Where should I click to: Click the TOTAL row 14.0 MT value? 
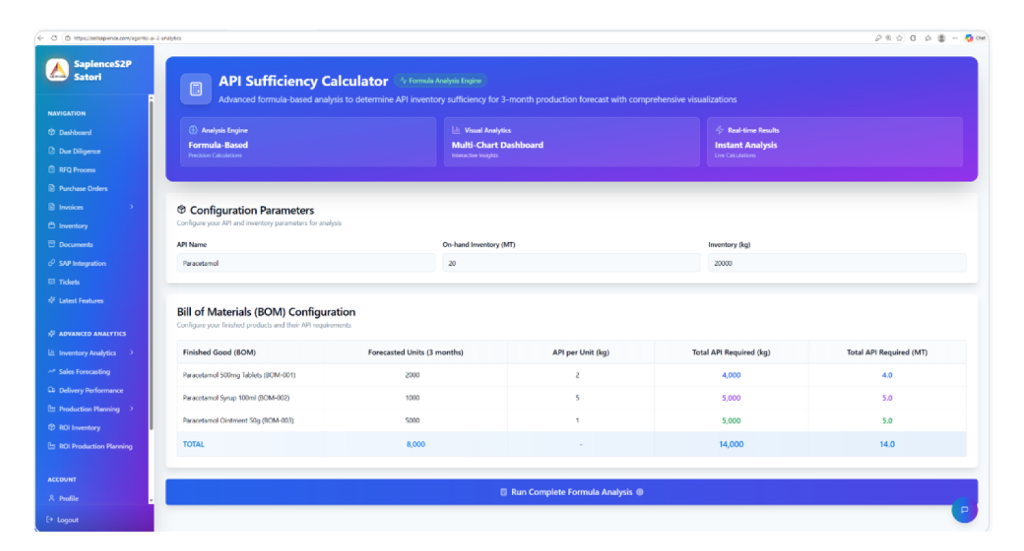887,444
